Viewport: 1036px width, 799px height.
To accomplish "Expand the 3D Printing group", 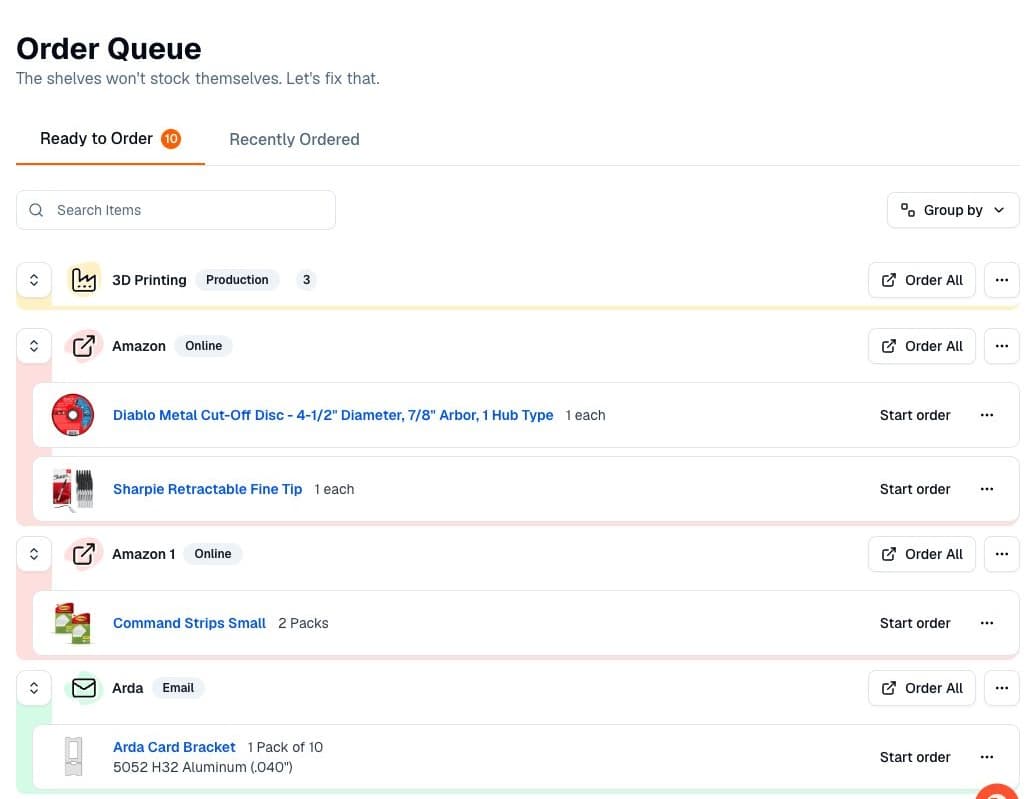I will [x=34, y=280].
